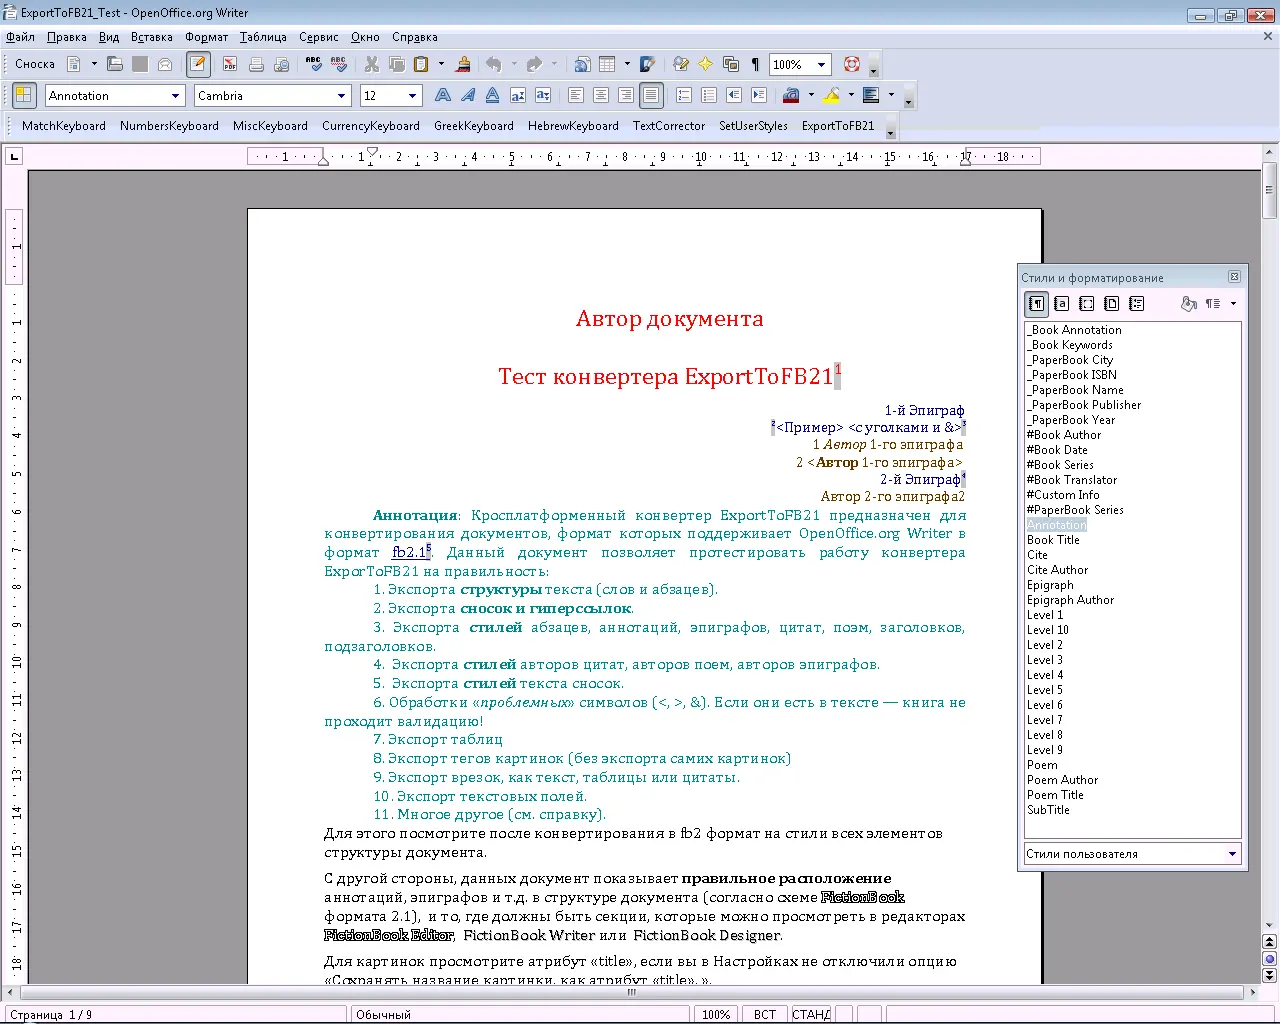Viewport: 1280px width, 1024px height.
Task: Click the New document icon
Action: click(74, 64)
